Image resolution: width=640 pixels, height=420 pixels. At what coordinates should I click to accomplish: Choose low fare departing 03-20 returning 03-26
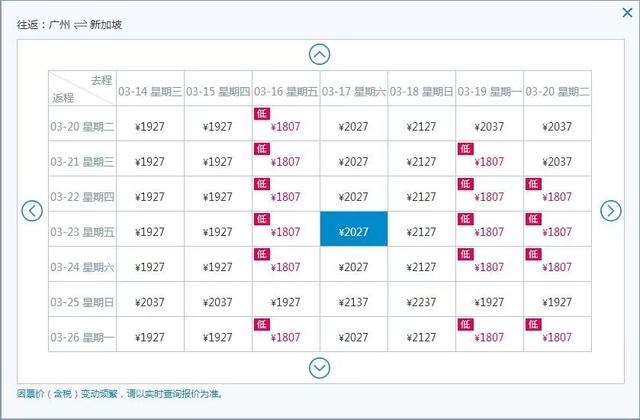pos(557,334)
